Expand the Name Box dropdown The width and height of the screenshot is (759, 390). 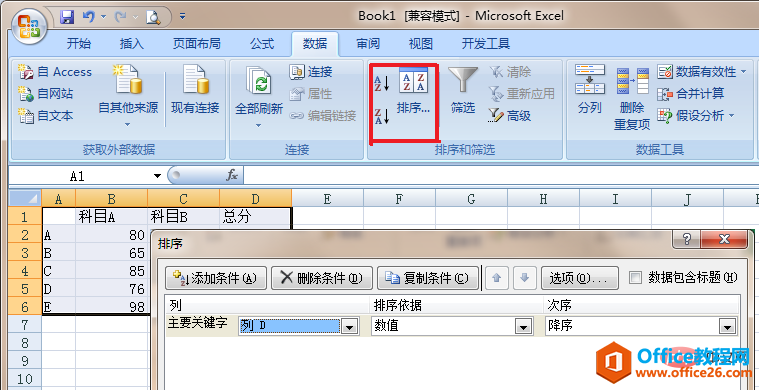coord(157,176)
